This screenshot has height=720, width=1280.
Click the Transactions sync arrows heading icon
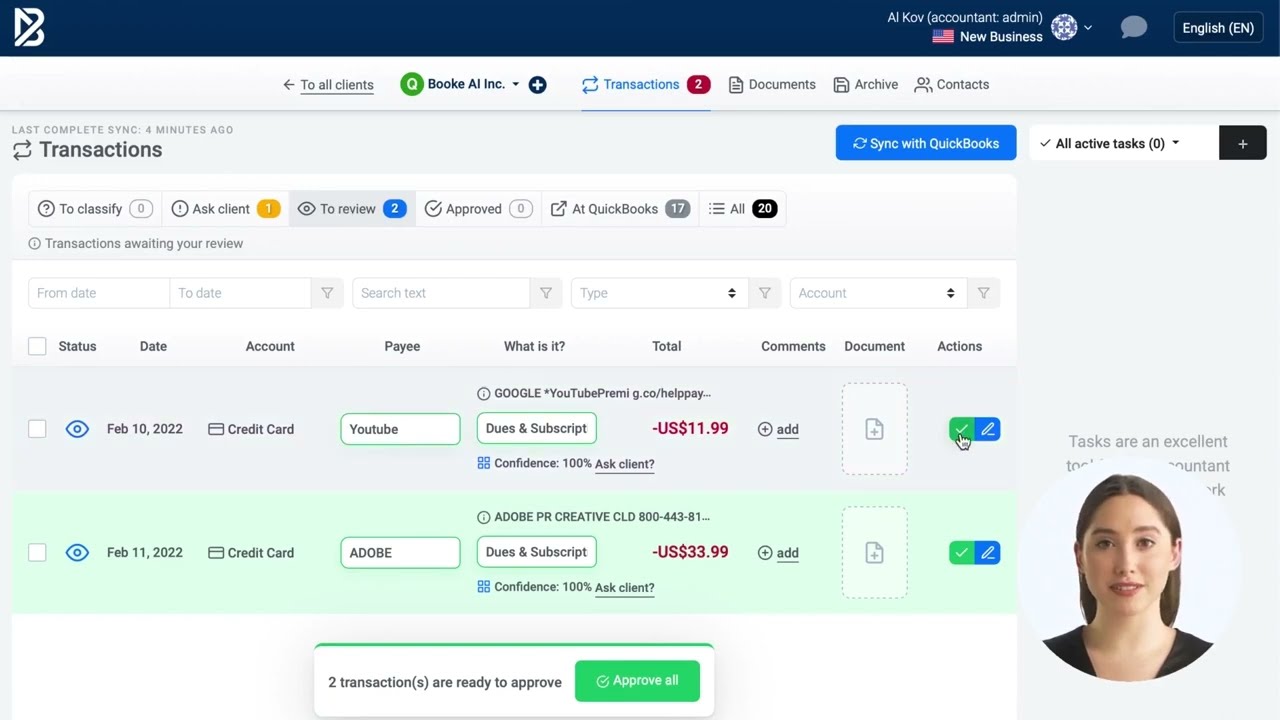click(x=22, y=150)
